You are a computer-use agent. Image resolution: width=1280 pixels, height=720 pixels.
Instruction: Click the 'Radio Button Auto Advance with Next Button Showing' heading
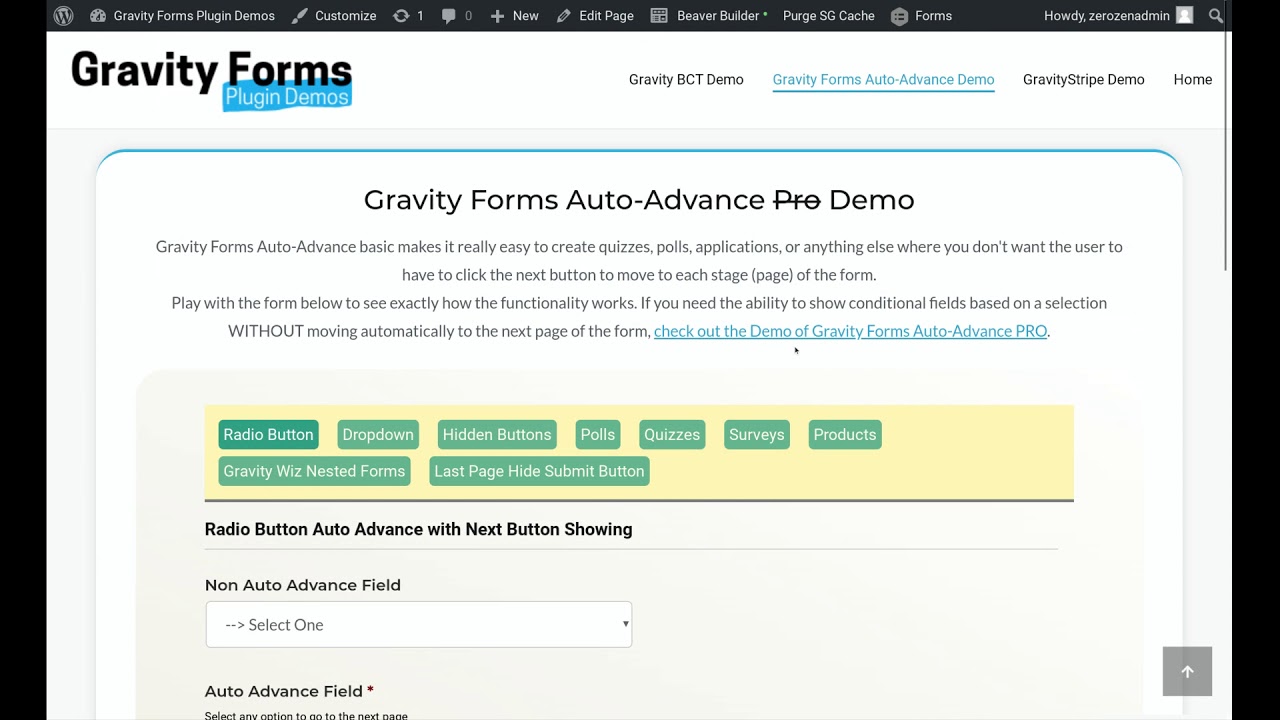pos(418,530)
